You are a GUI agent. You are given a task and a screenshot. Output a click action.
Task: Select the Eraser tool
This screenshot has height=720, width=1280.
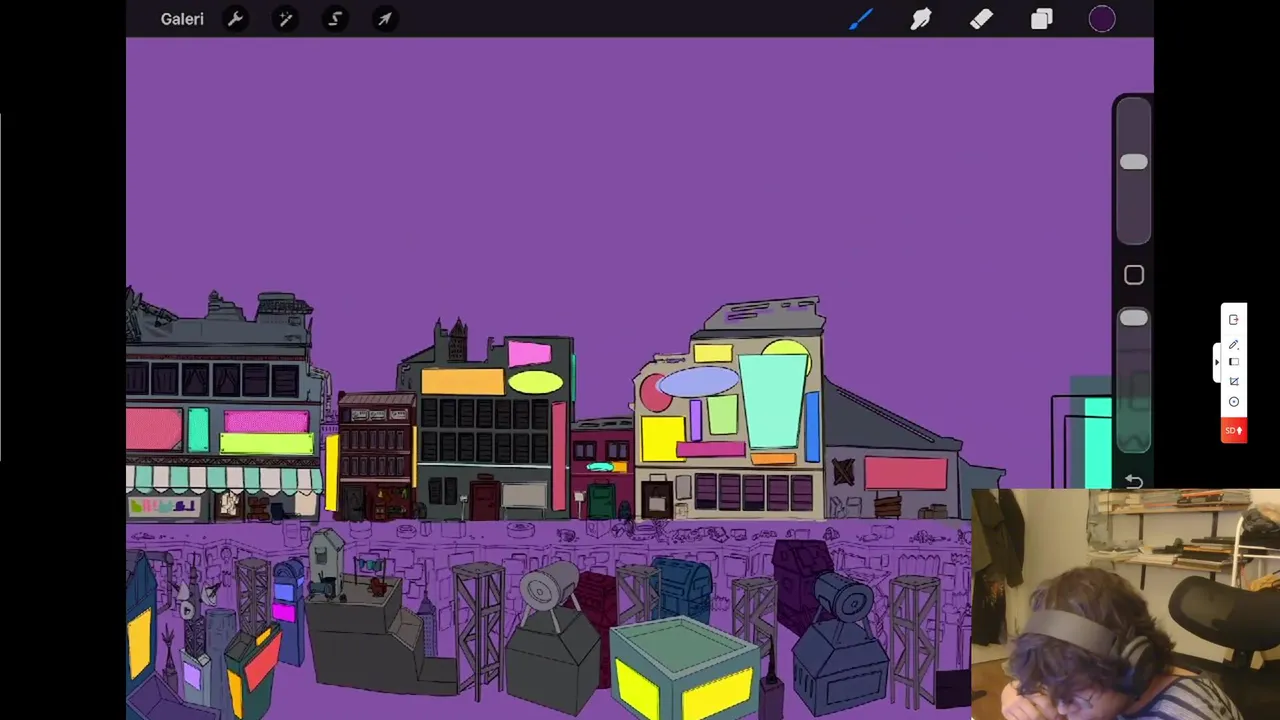[981, 19]
